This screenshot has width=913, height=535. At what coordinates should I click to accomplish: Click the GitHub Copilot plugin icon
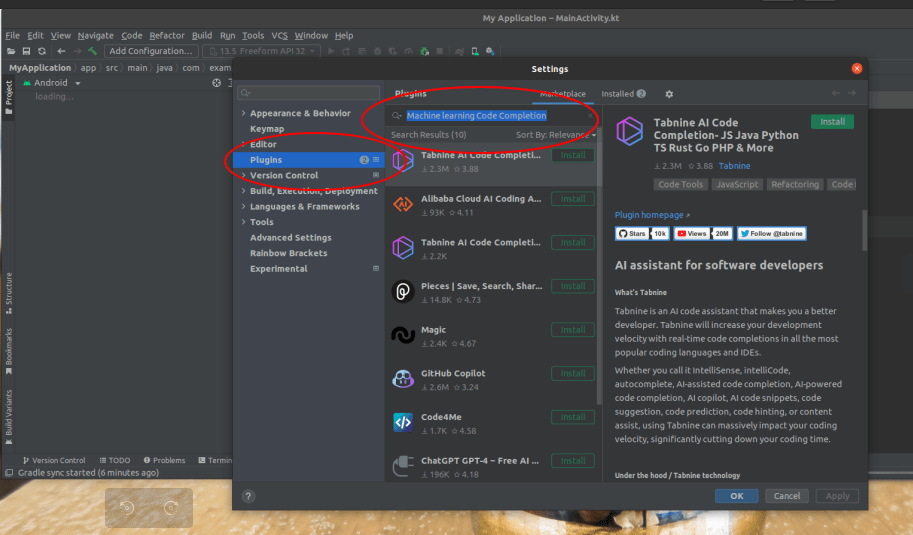(x=402, y=379)
